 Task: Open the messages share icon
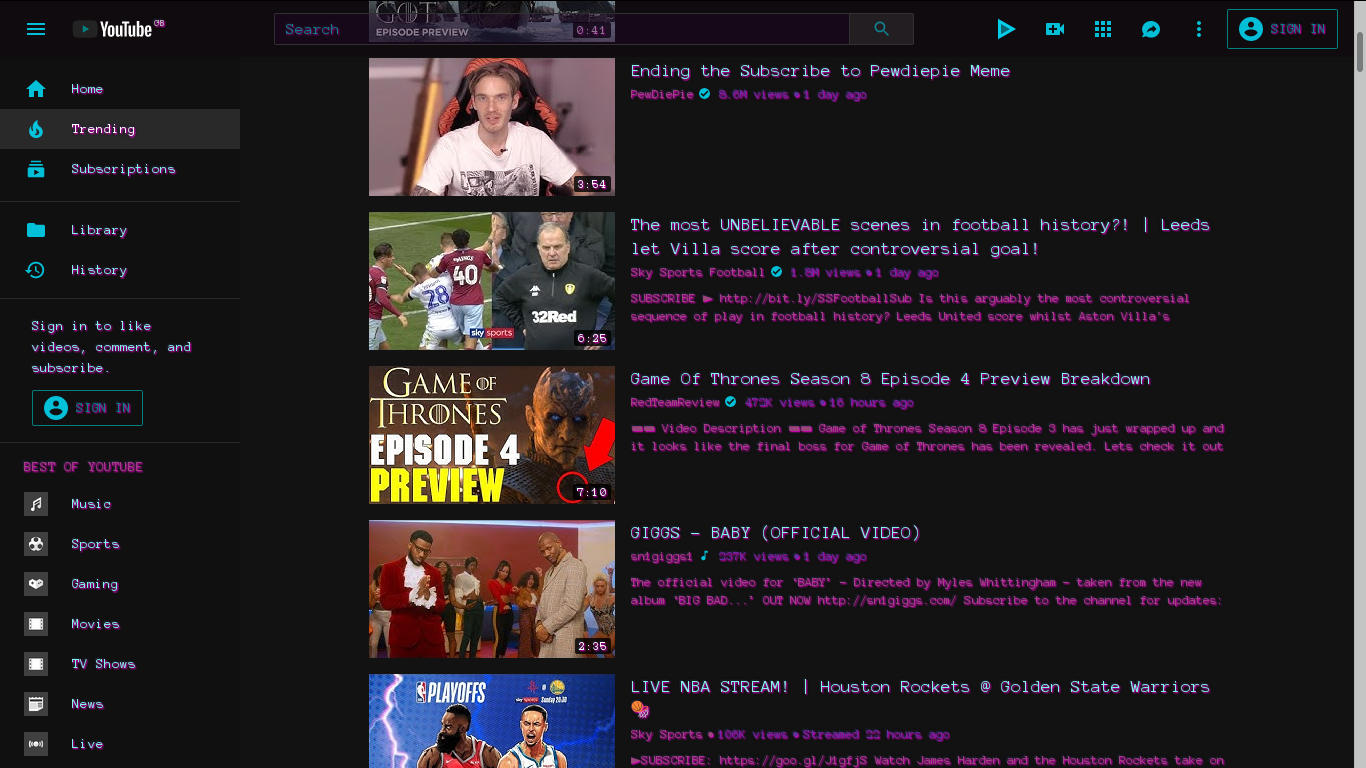[1151, 29]
